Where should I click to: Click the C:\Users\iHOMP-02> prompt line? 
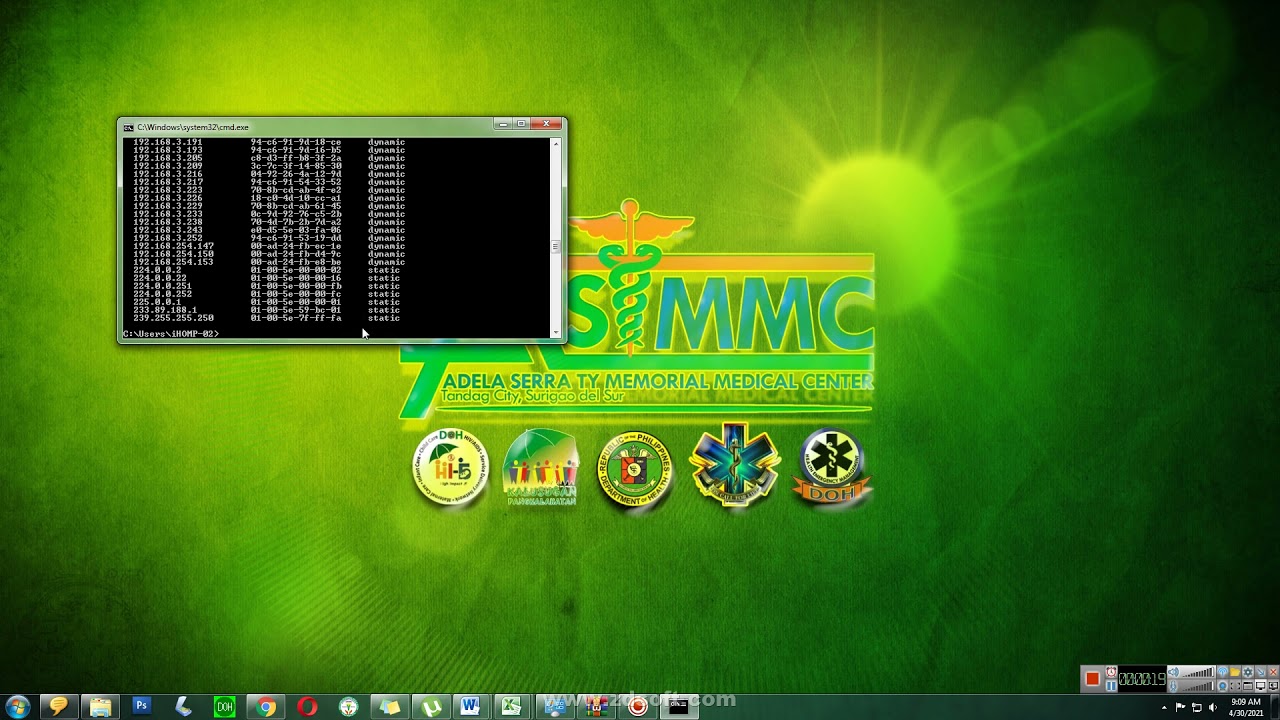click(171, 333)
